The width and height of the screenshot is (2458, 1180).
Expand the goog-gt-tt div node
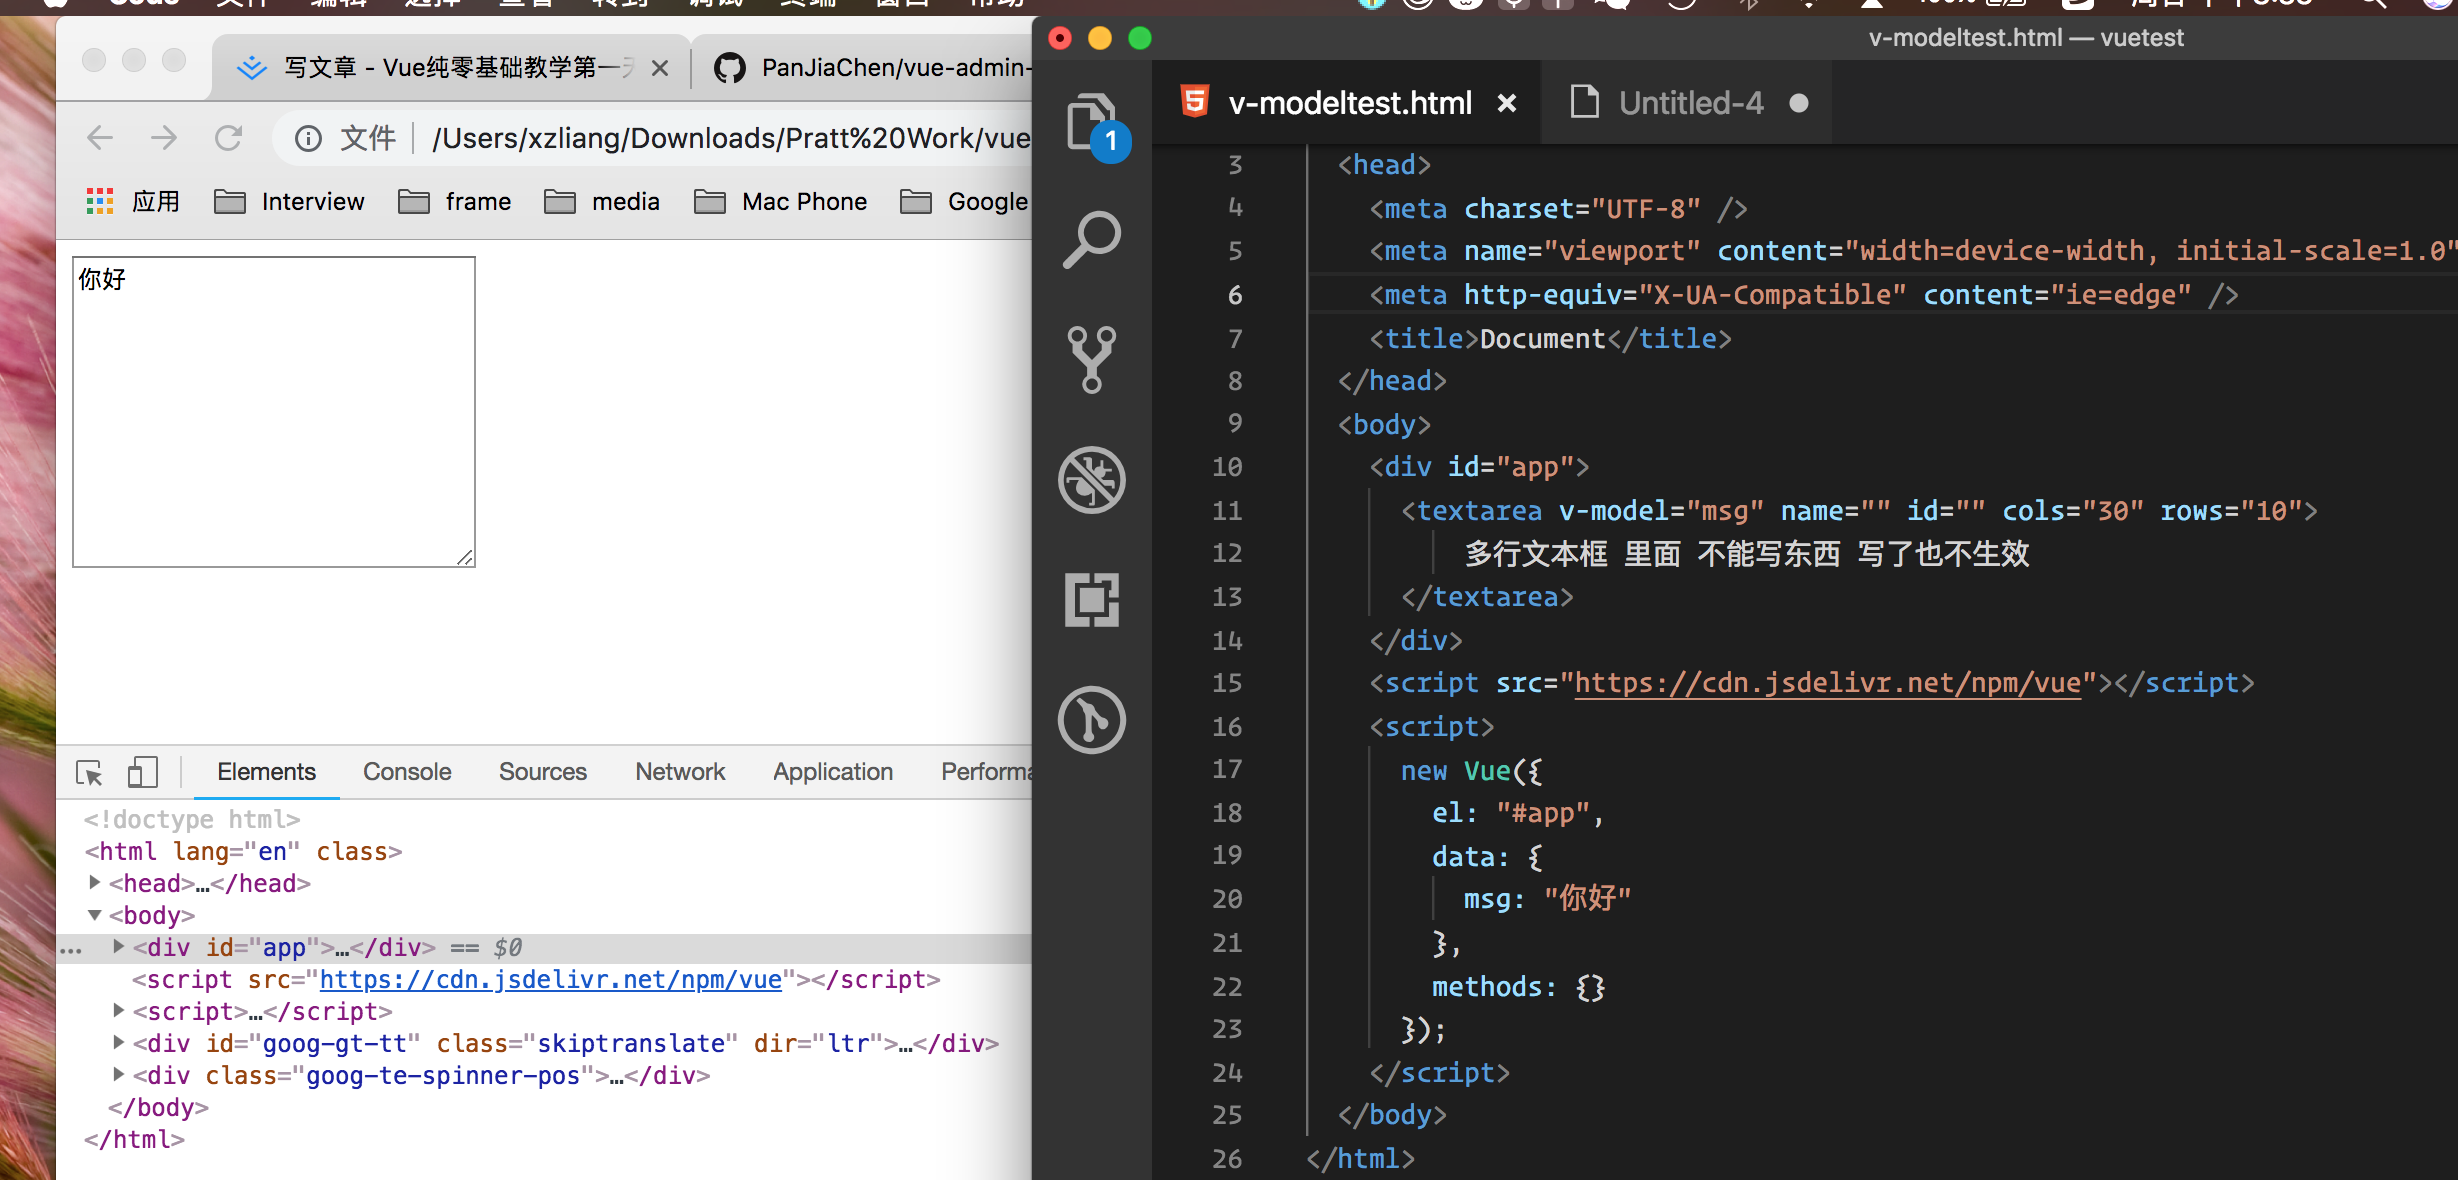[119, 1043]
